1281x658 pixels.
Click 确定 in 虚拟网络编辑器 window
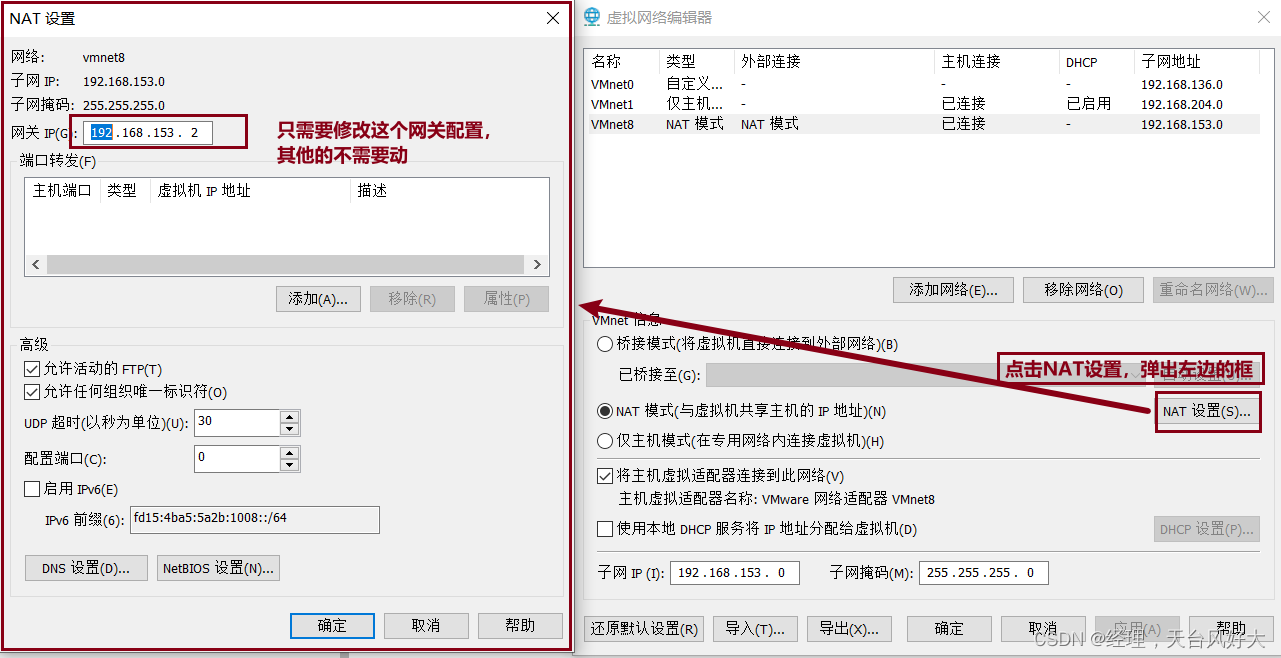(949, 629)
